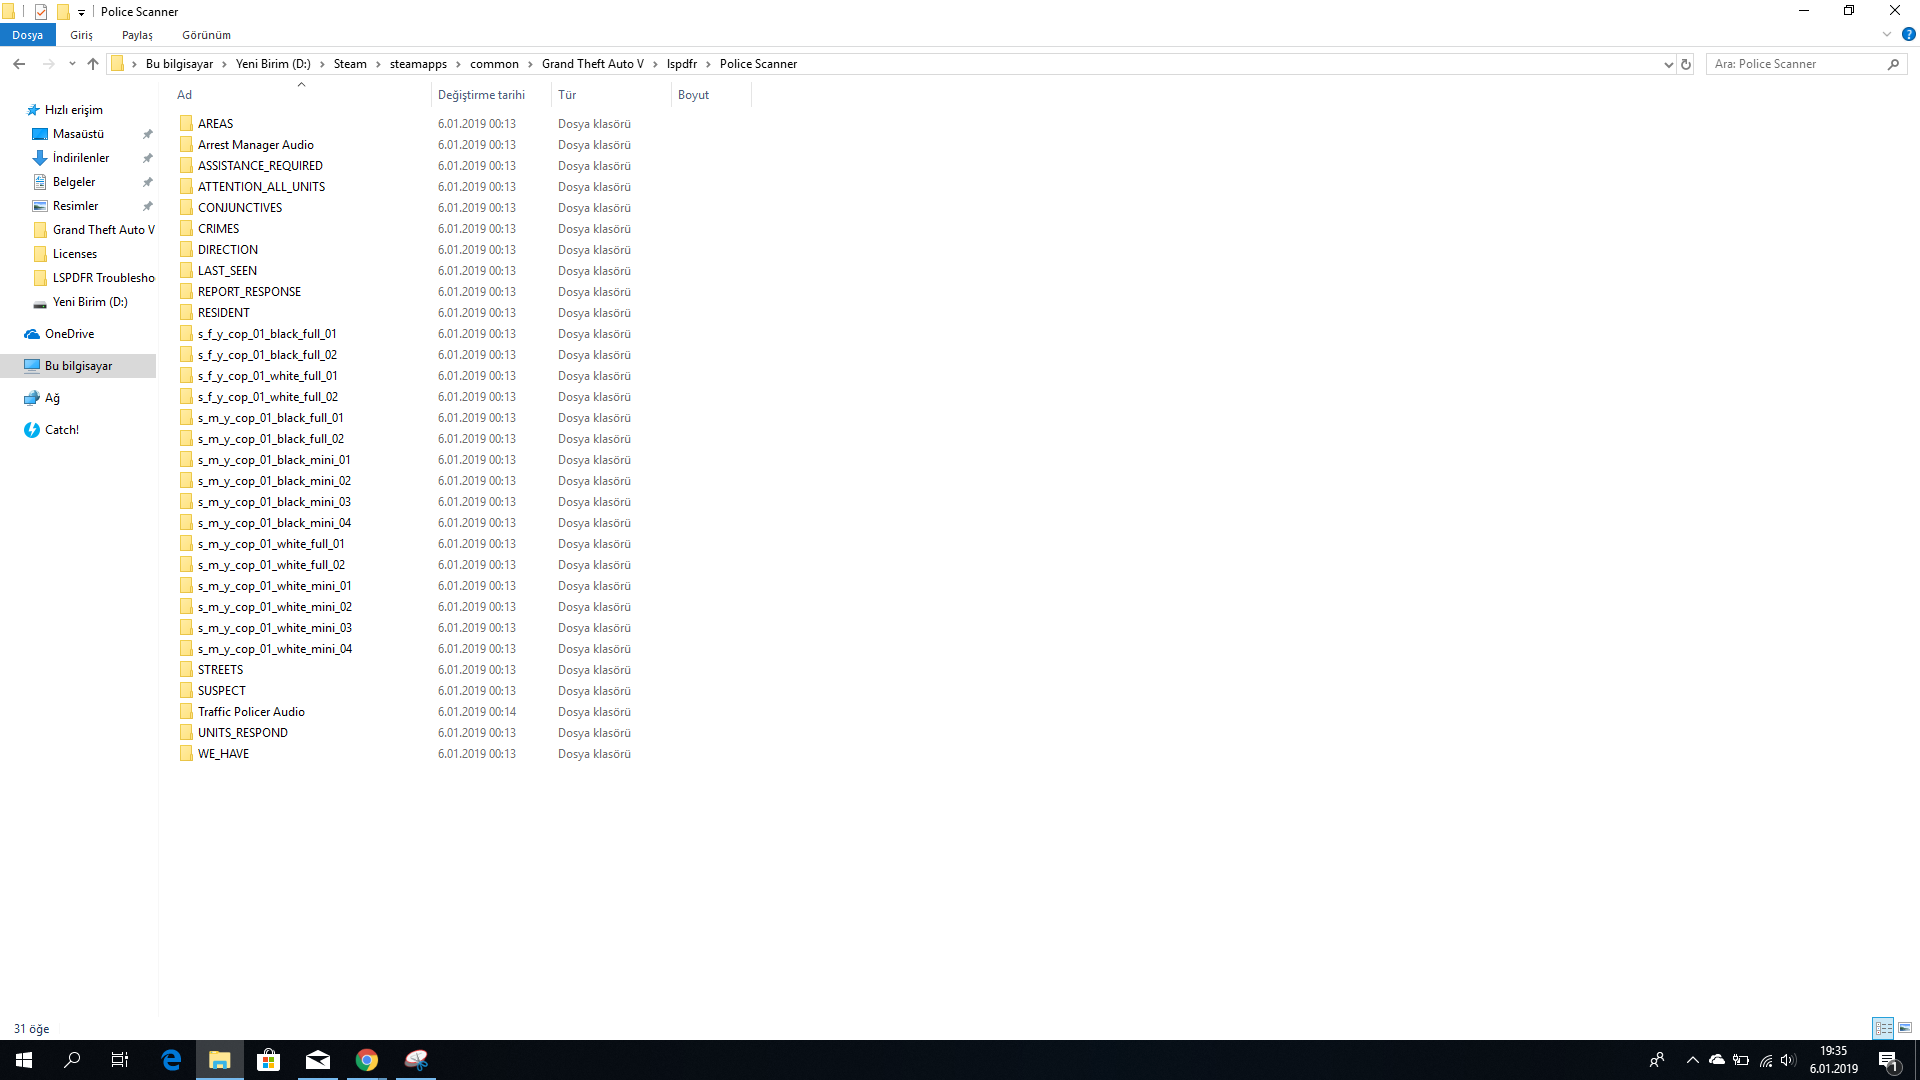The width and height of the screenshot is (1920, 1080).
Task: Select the CRIMES folder
Action: (218, 229)
